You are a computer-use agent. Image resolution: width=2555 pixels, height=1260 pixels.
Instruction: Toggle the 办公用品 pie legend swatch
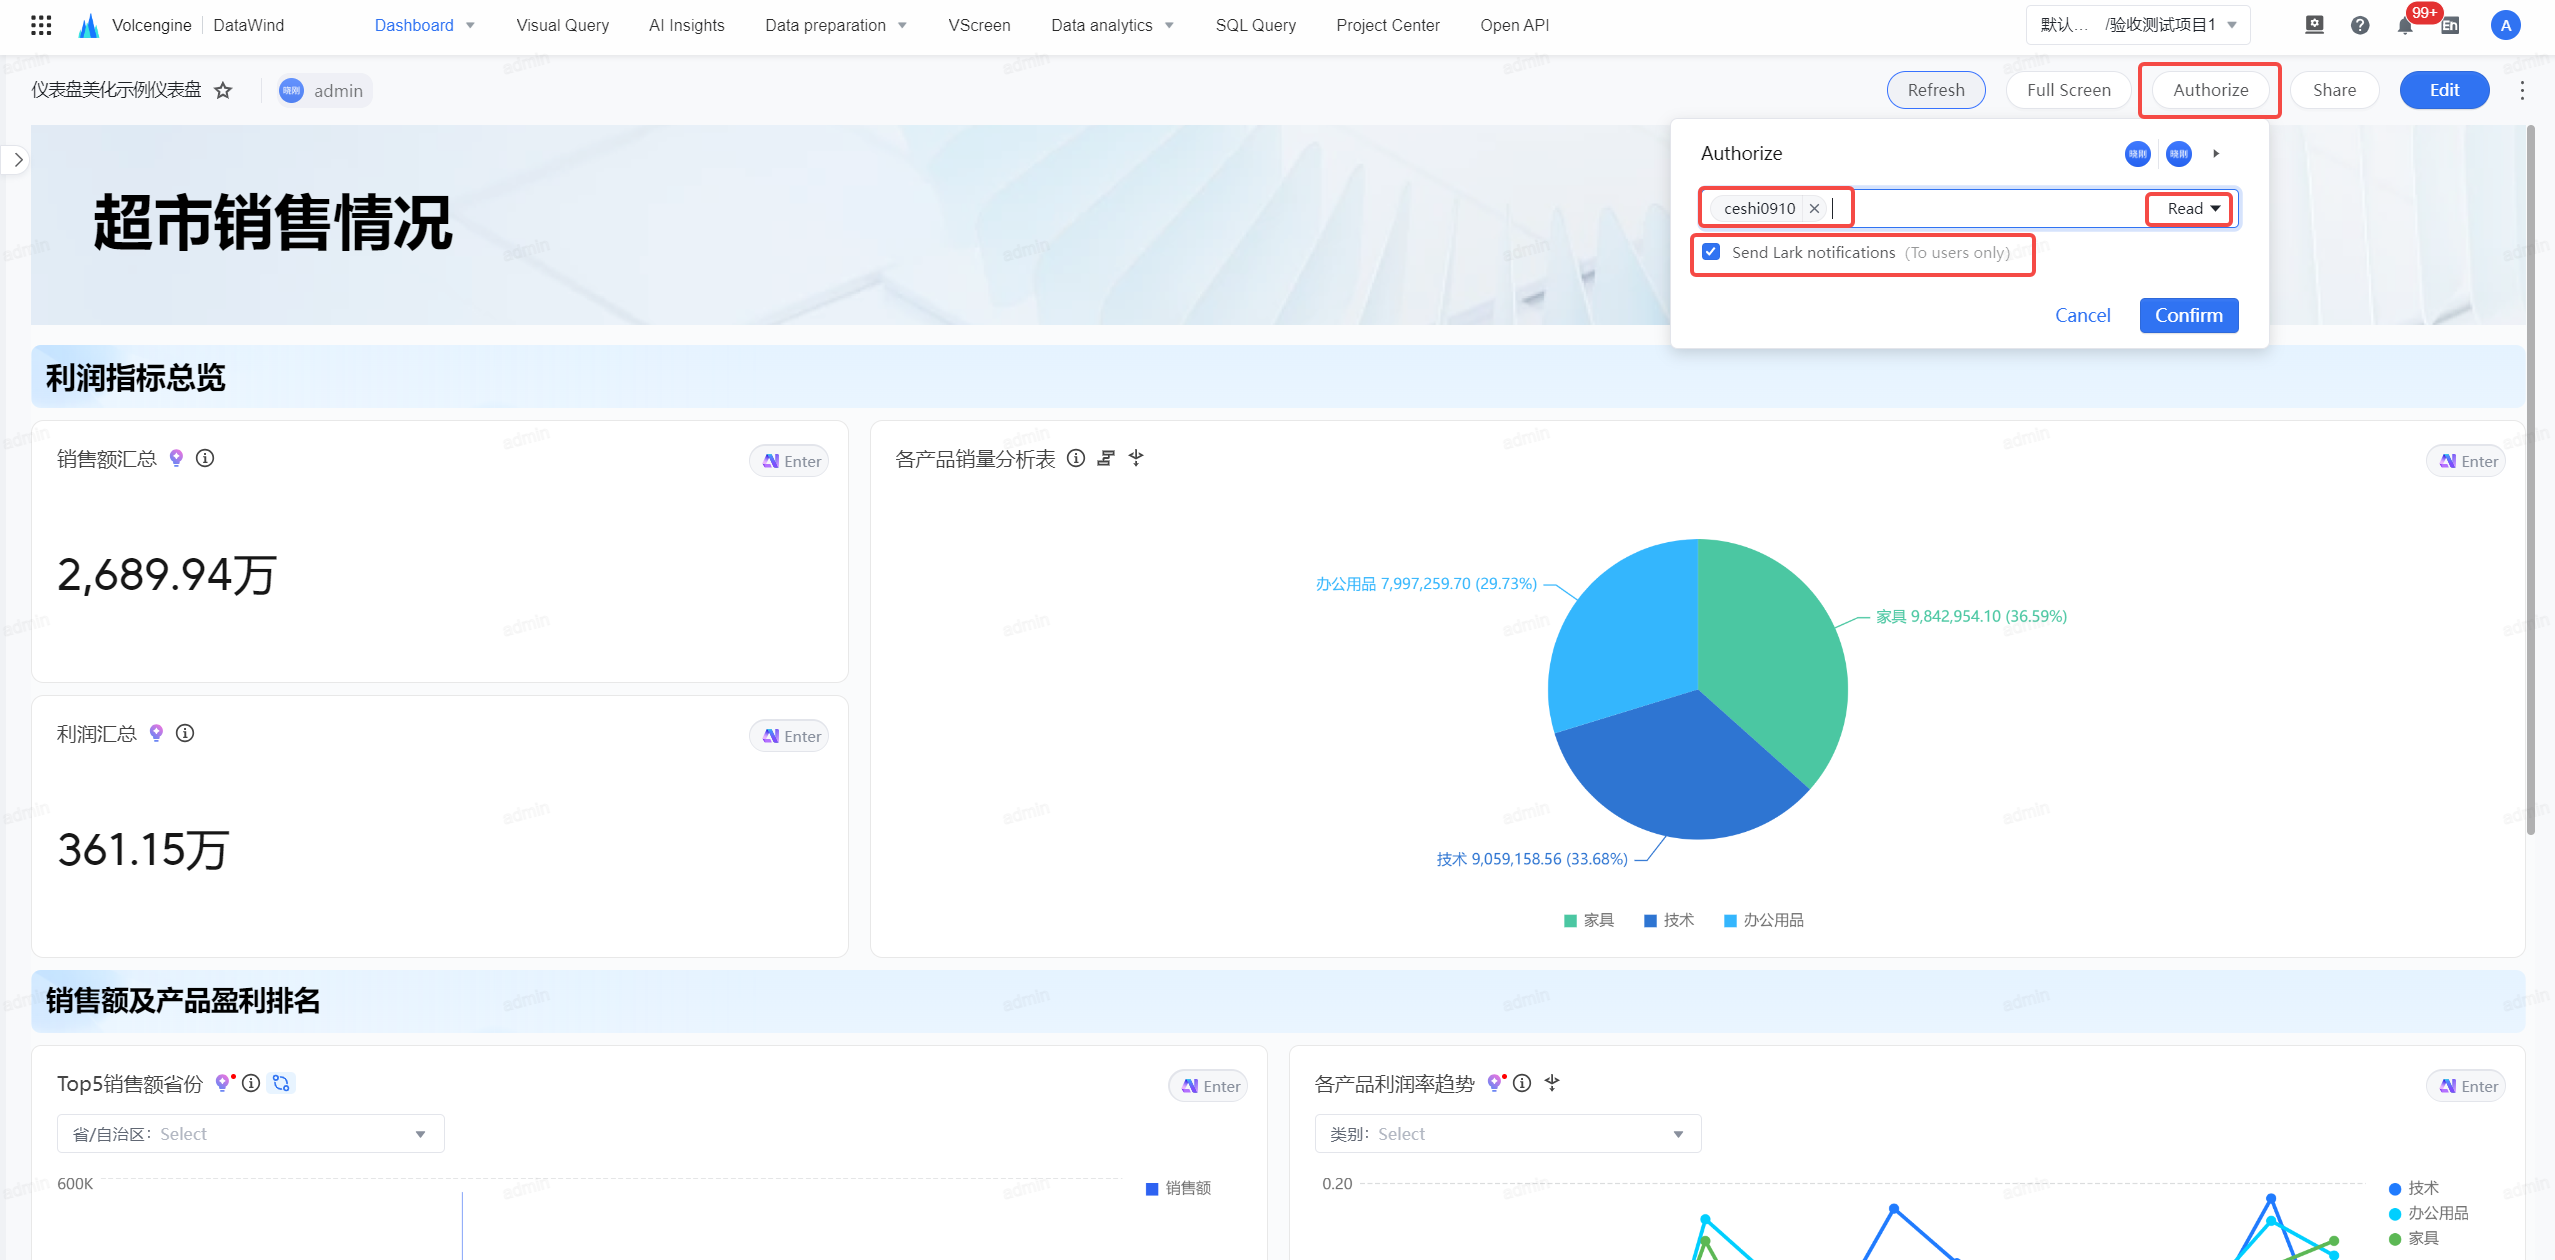tap(1730, 921)
